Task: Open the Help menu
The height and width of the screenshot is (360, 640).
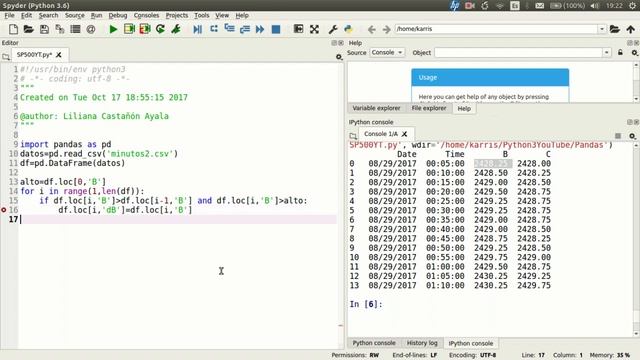Action: coord(242,15)
